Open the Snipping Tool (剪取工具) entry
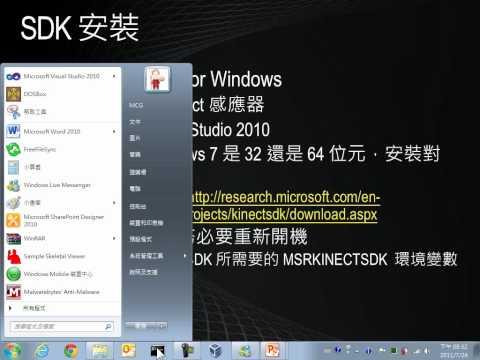The width and height of the screenshot is (480, 360). (x=62, y=112)
